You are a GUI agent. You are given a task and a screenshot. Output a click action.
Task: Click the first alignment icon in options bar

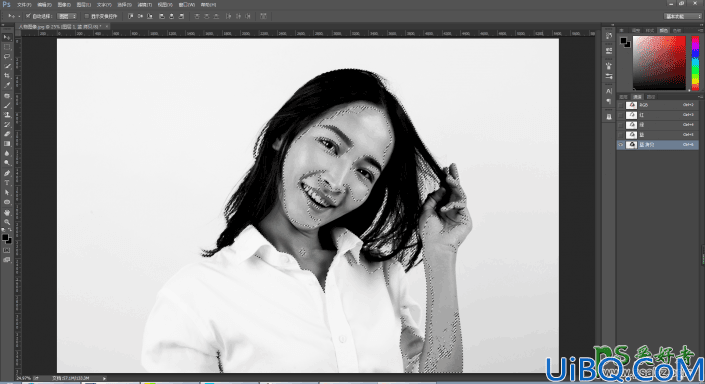(130, 16)
